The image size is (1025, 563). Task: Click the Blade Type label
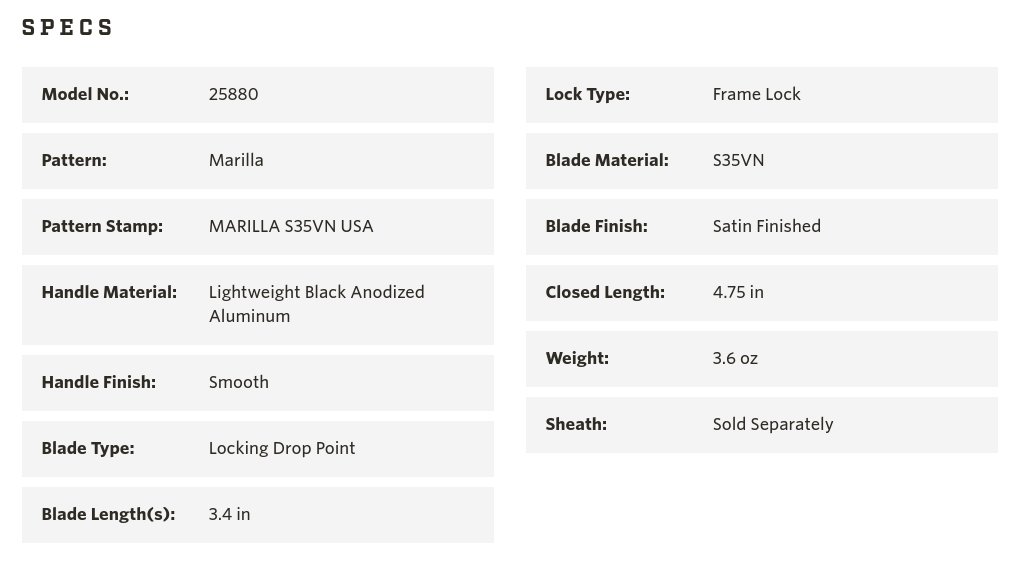pyautogui.click(x=88, y=449)
